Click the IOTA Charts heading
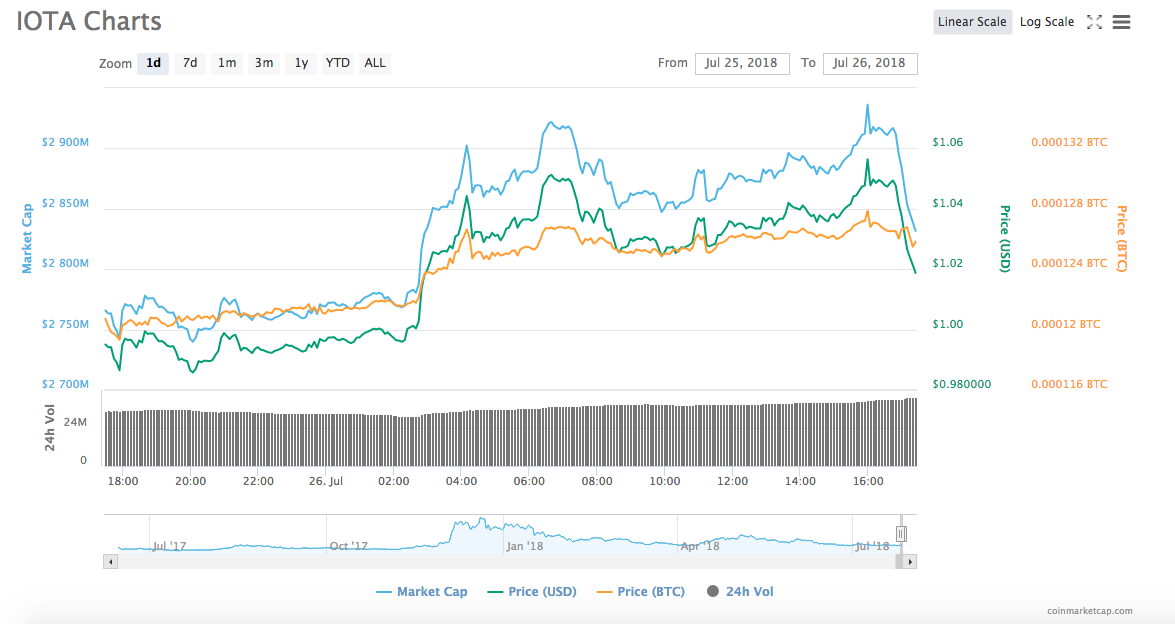The width and height of the screenshot is (1175, 624). pyautogui.click(x=88, y=21)
